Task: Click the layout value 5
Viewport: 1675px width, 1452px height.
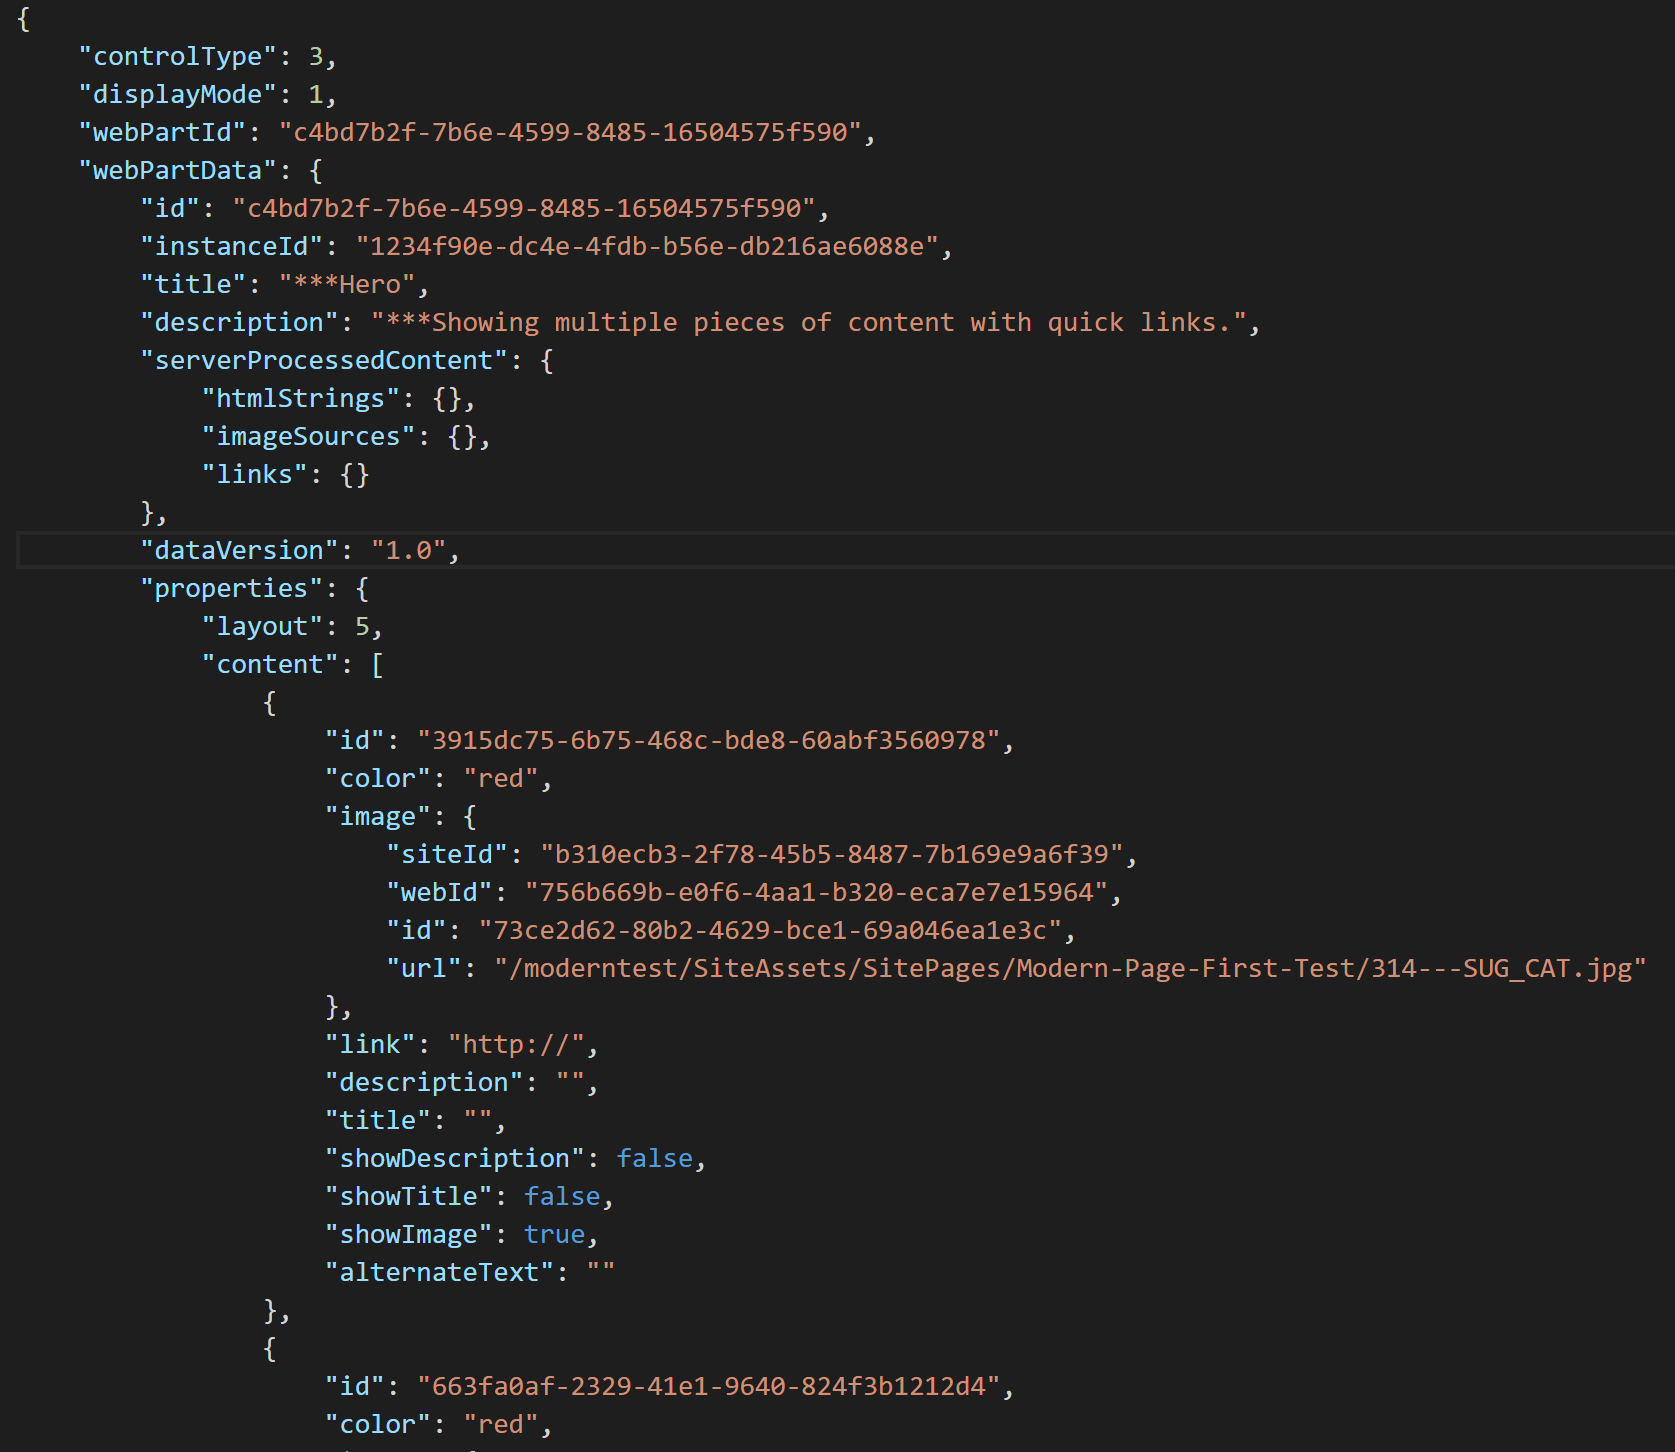Action: pos(362,627)
